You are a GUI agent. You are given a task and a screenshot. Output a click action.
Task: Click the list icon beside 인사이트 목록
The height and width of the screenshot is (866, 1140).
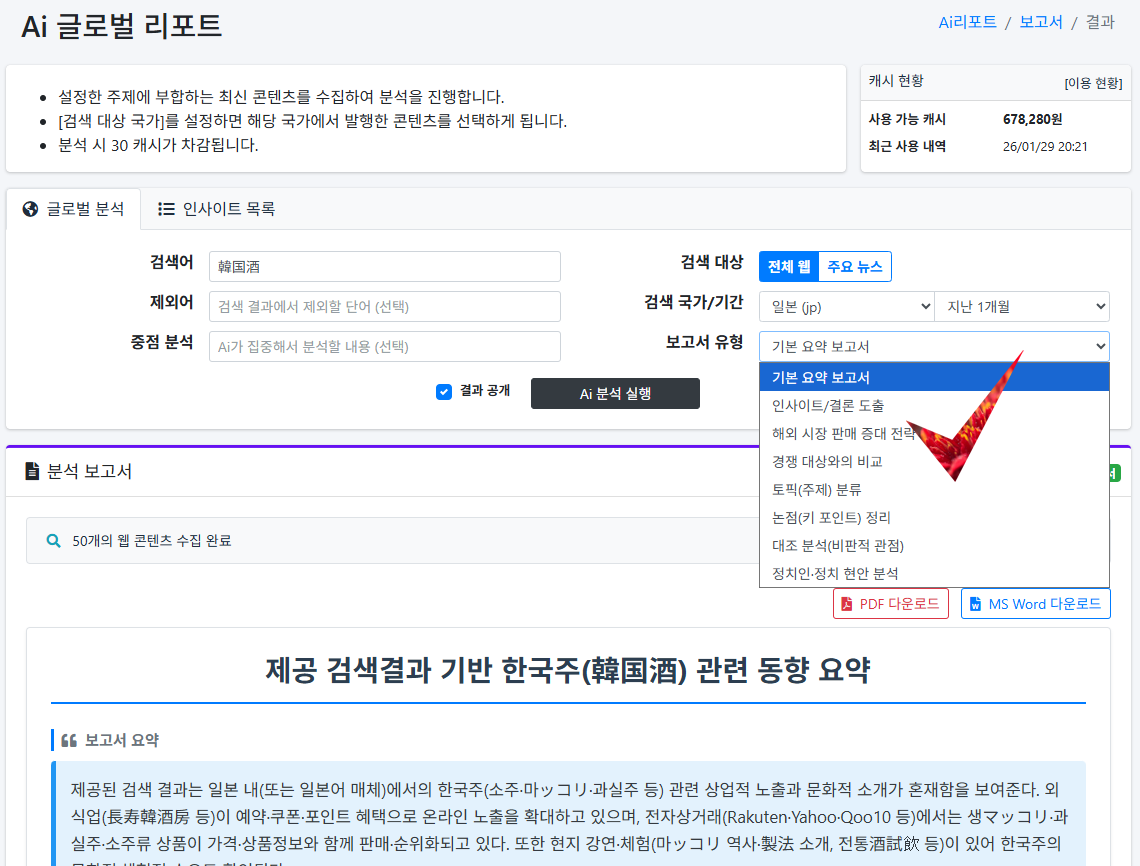(166, 209)
